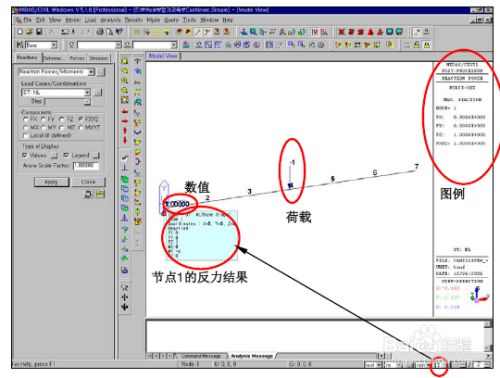Click the Save disk icon

(x=39, y=32)
